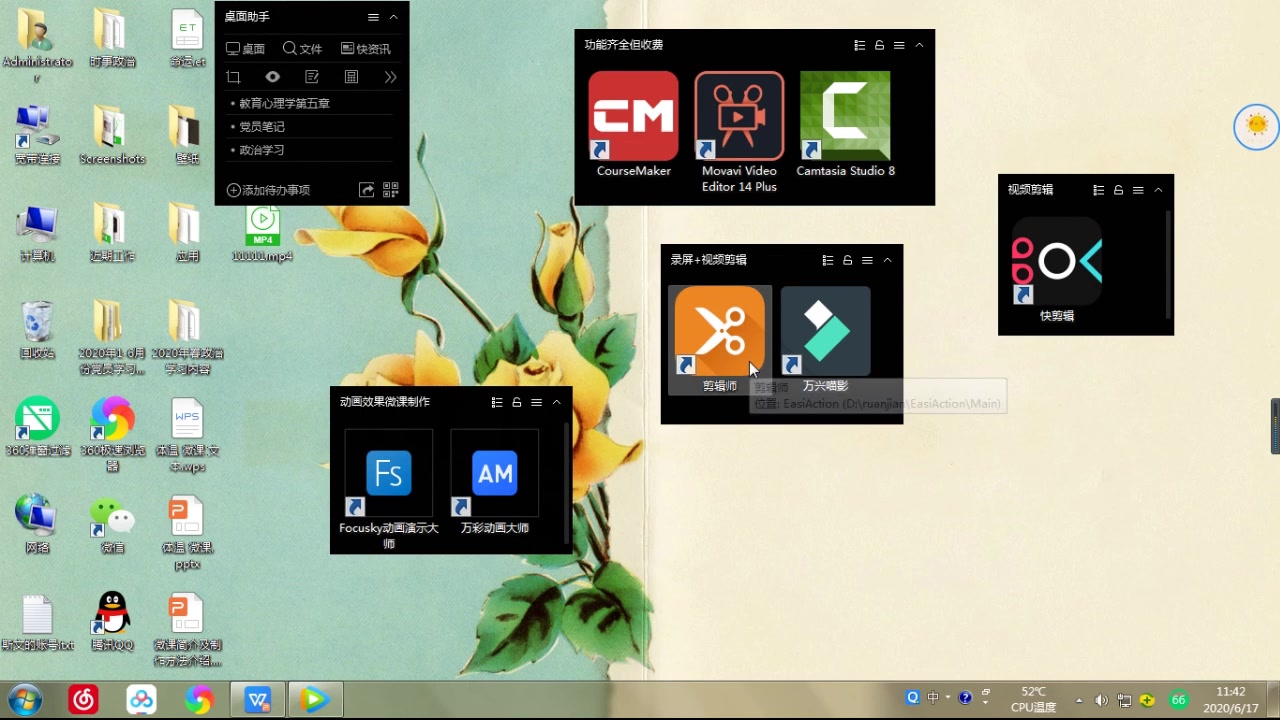Screen dimensions: 1280x720
Task: Select the 微信 desktop shortcut
Action: pyautogui.click(x=112, y=524)
